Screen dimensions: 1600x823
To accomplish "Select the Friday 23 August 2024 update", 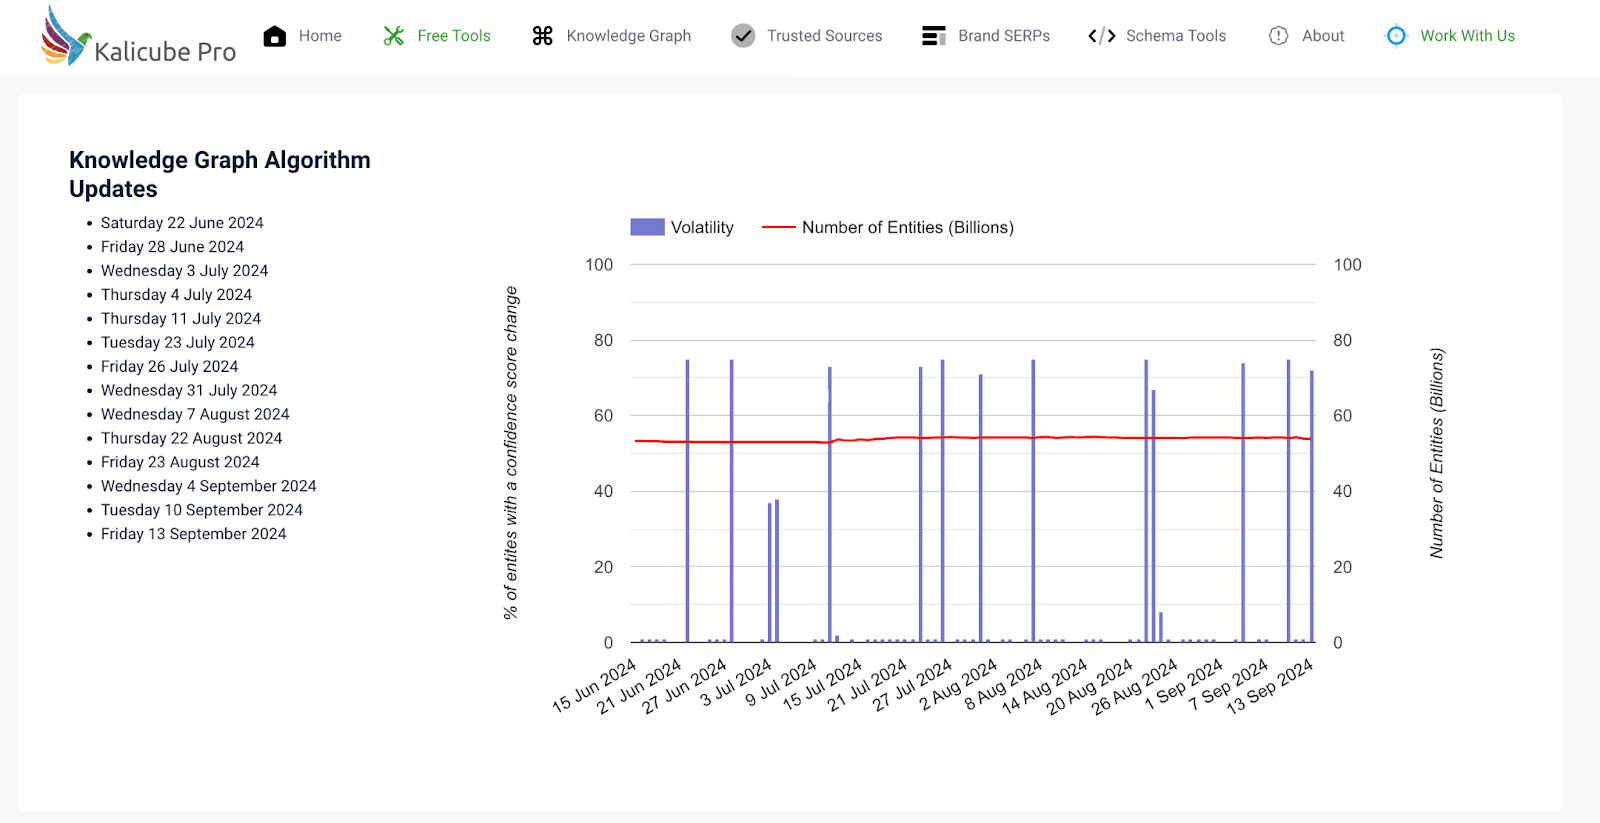I will pos(180,463).
